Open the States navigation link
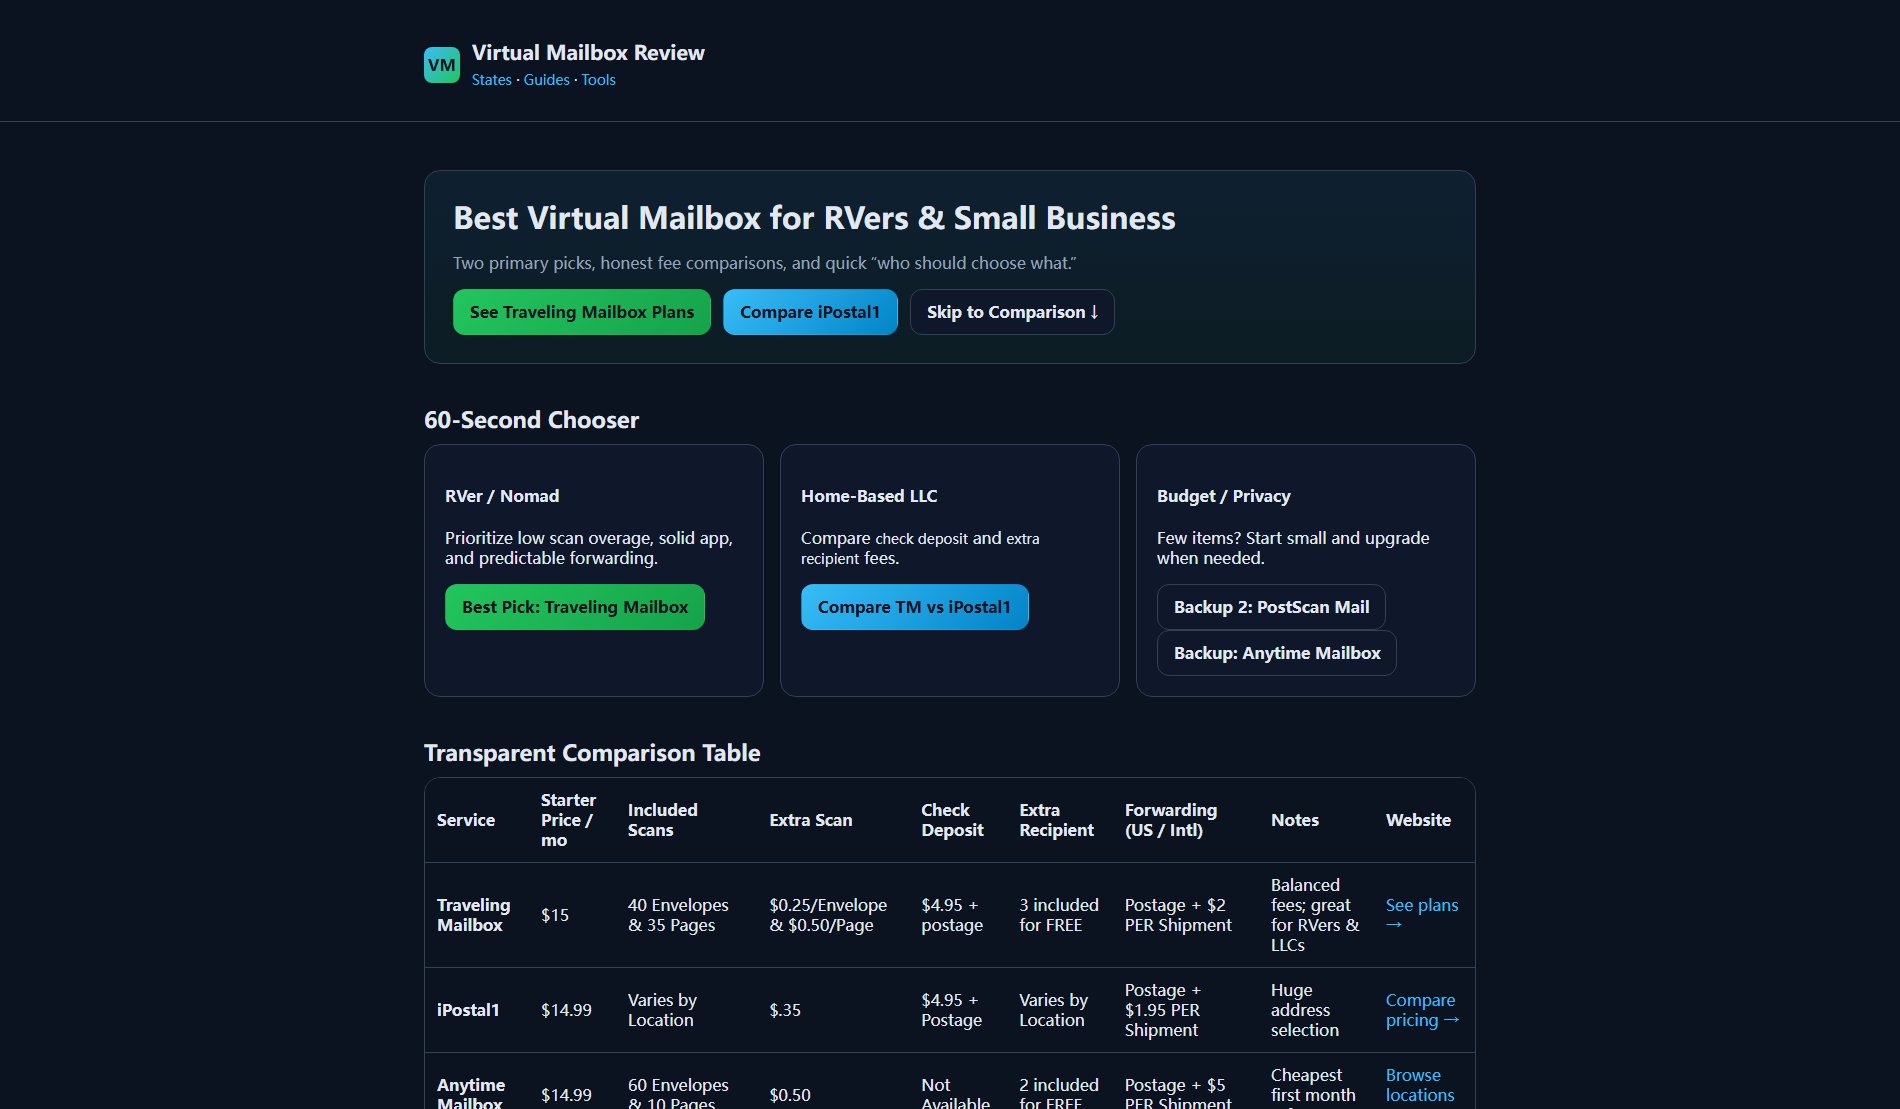1900x1109 pixels. (491, 80)
